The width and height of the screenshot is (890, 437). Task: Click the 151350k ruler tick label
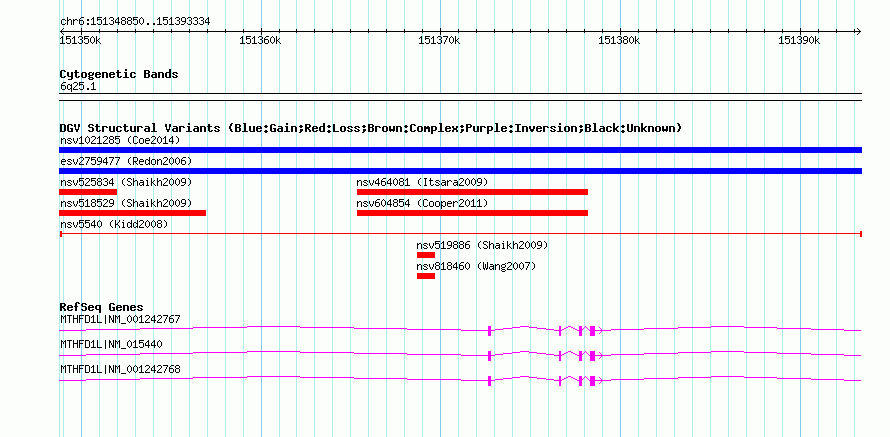[x=81, y=41]
